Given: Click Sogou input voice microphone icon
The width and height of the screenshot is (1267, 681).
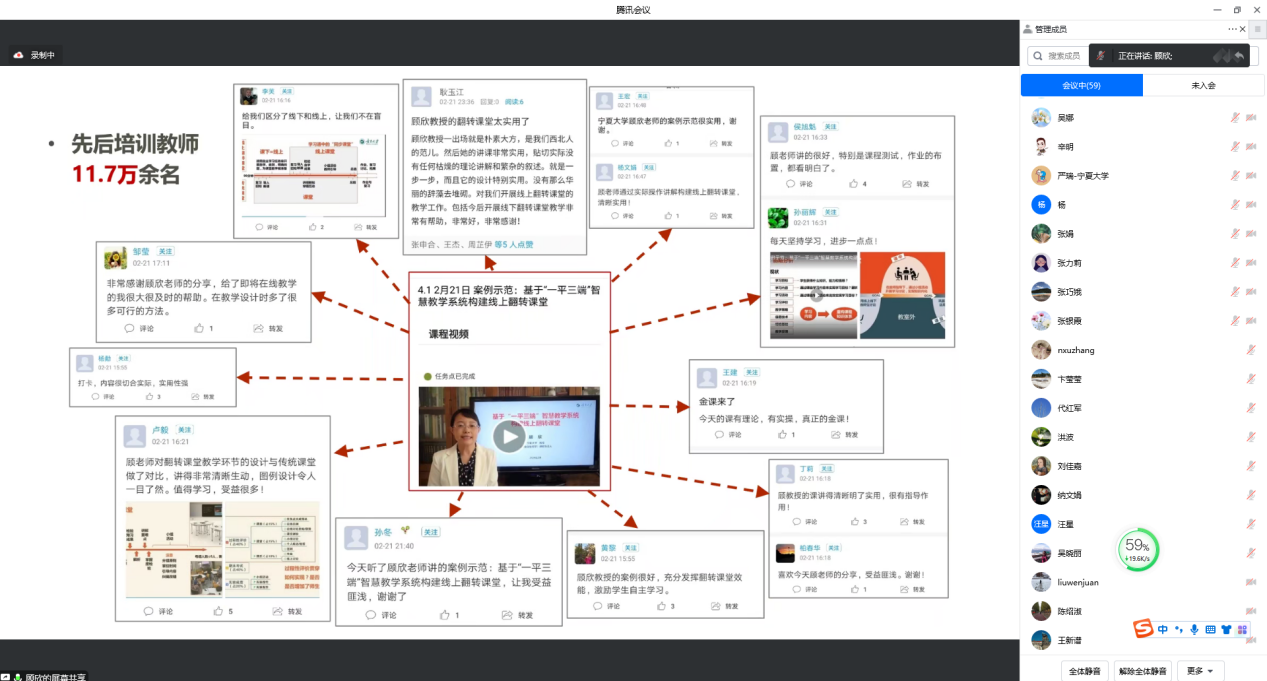Looking at the screenshot, I should pyautogui.click(x=1194, y=629).
